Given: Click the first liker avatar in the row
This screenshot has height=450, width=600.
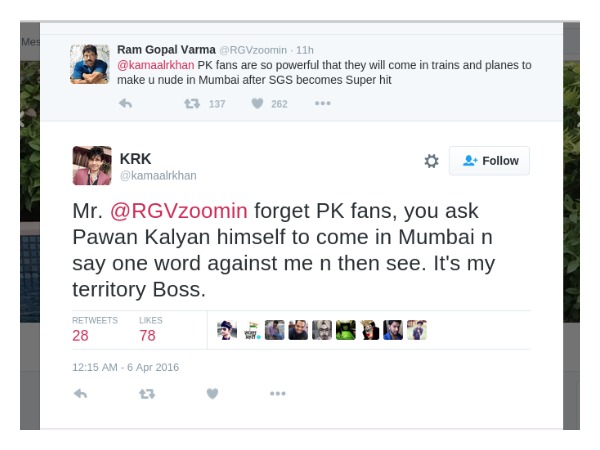Looking at the screenshot, I should tap(227, 330).
